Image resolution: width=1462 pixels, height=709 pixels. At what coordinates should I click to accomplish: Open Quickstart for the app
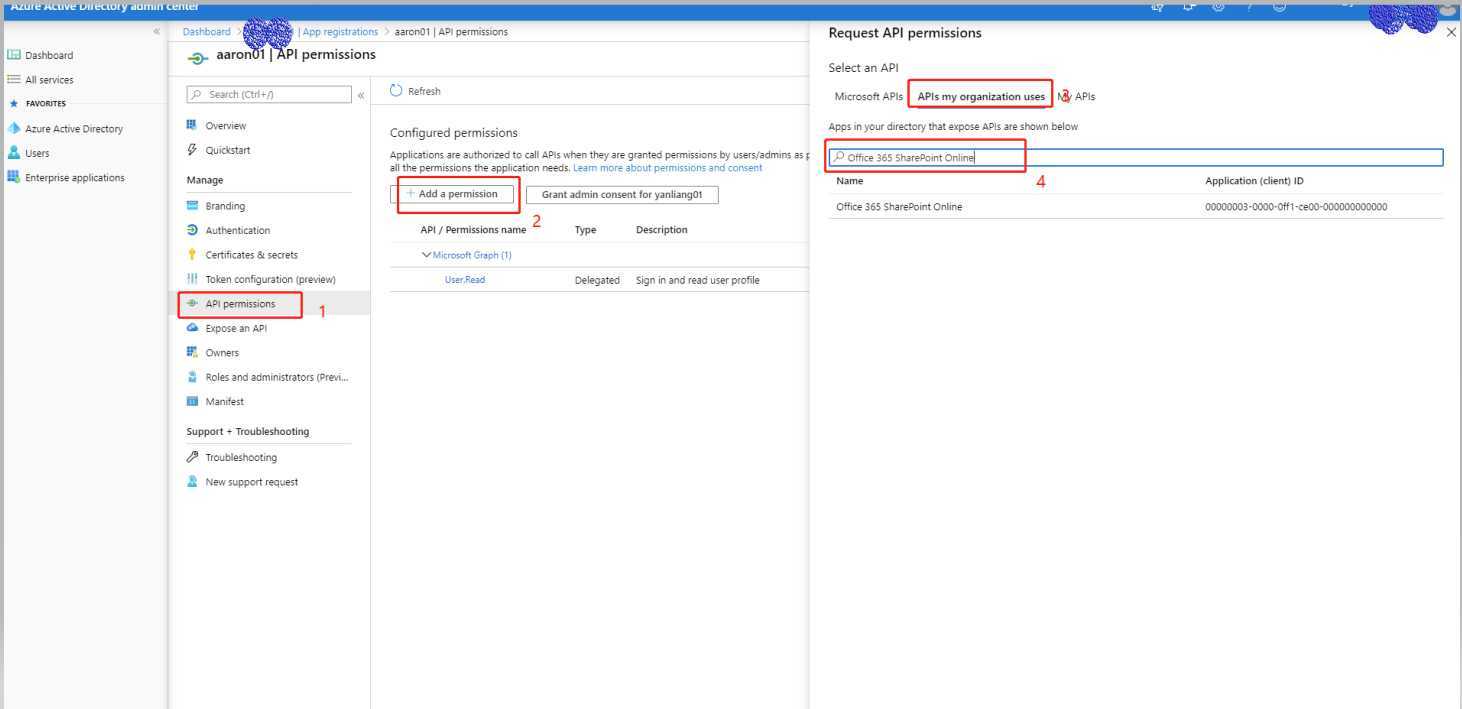pos(227,150)
